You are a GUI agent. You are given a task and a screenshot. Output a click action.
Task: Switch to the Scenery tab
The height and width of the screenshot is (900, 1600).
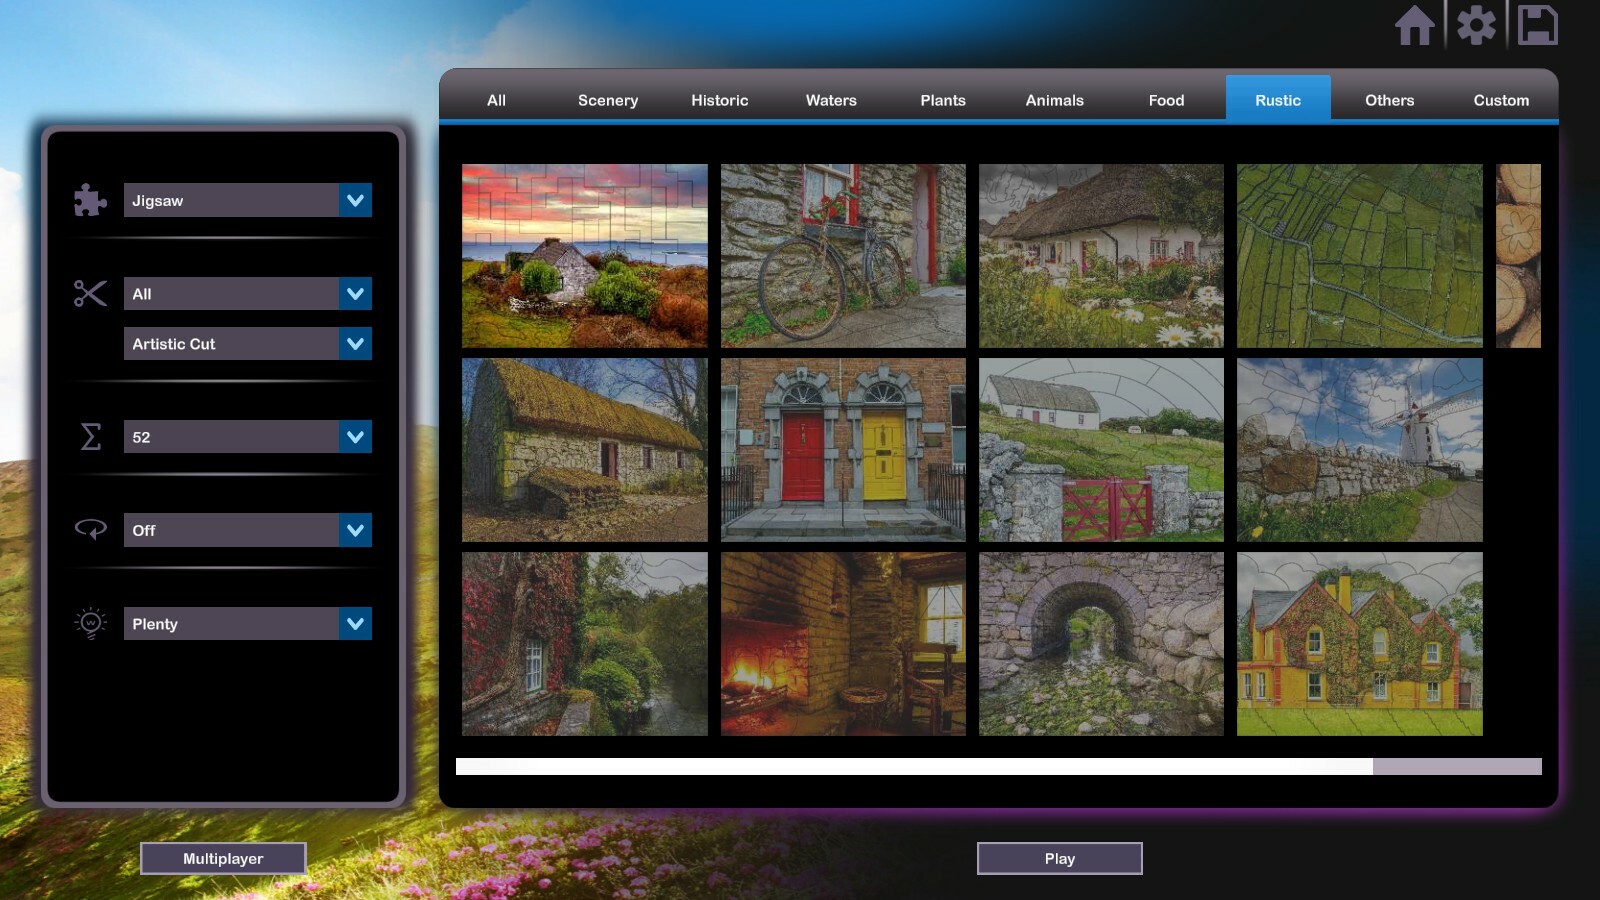tap(607, 100)
